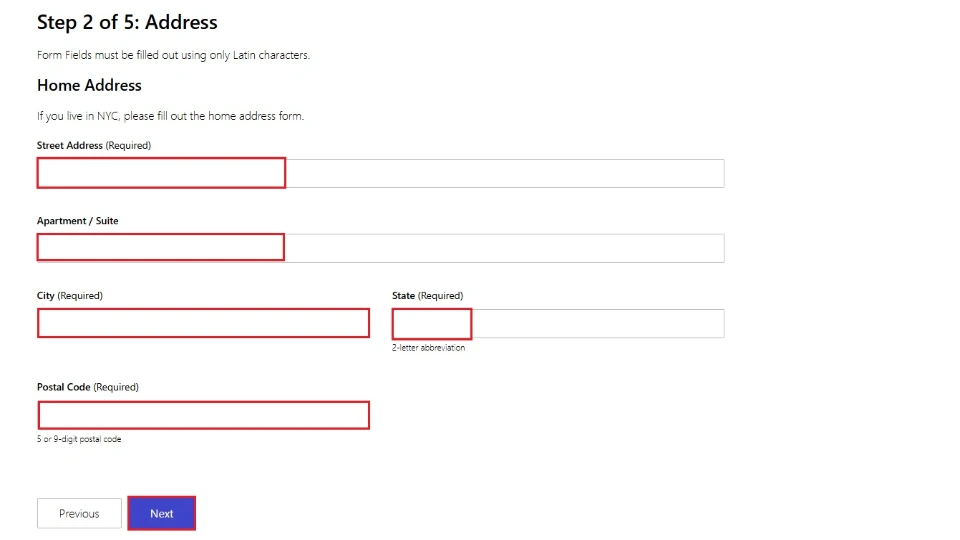
Task: Click "(Required)" marker beside Postal Code label
Action: (x=116, y=387)
